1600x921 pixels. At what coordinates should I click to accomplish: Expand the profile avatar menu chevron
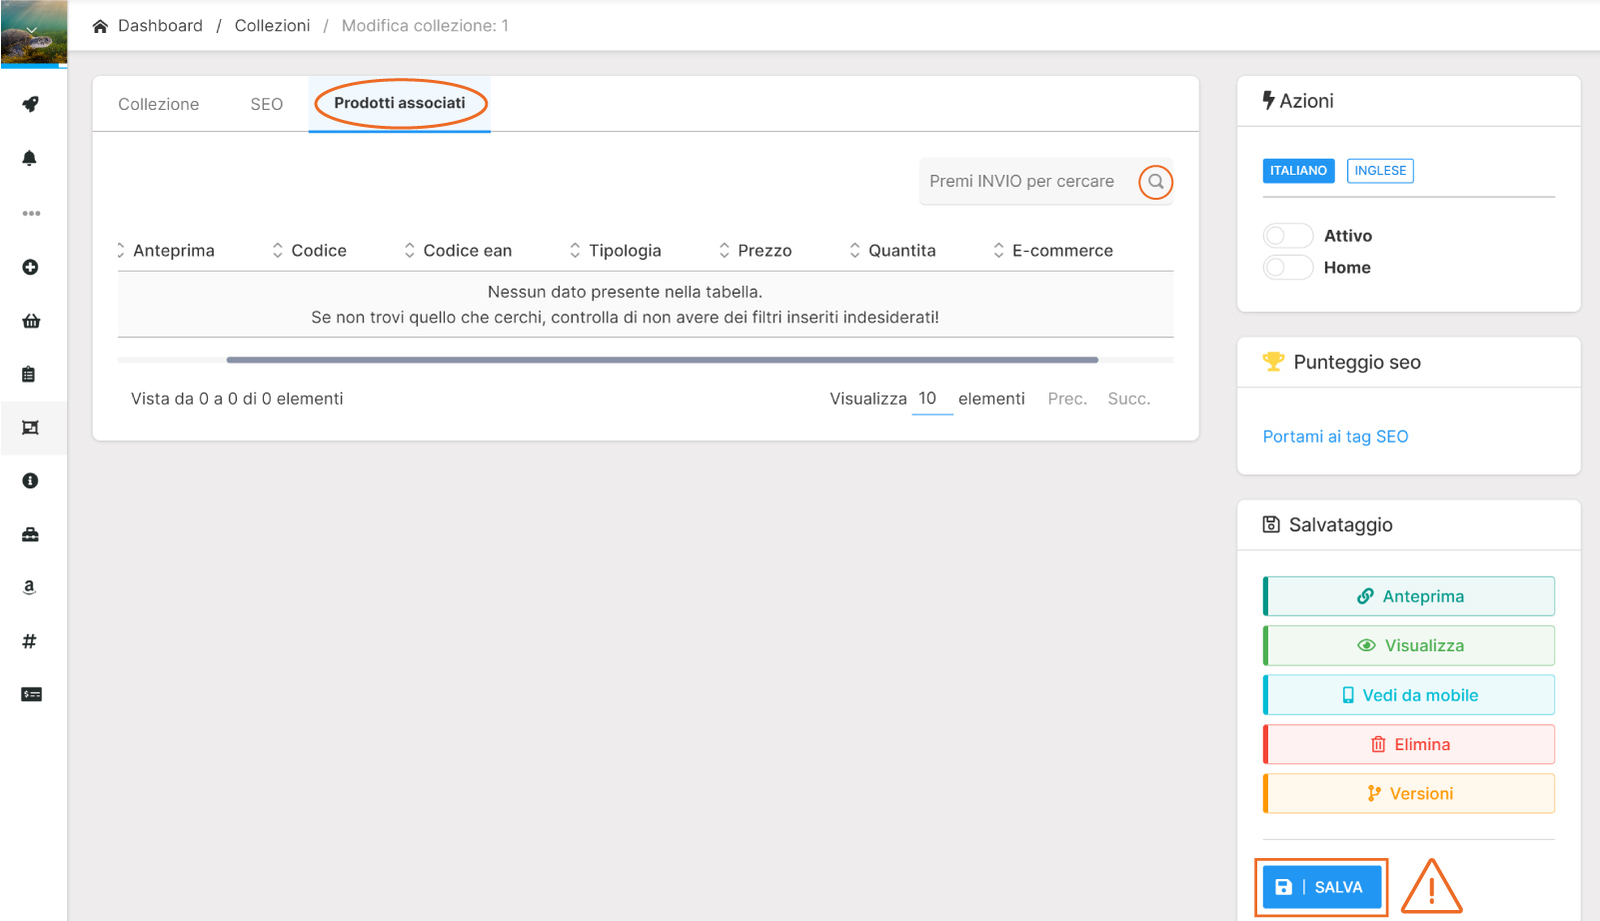coord(32,30)
